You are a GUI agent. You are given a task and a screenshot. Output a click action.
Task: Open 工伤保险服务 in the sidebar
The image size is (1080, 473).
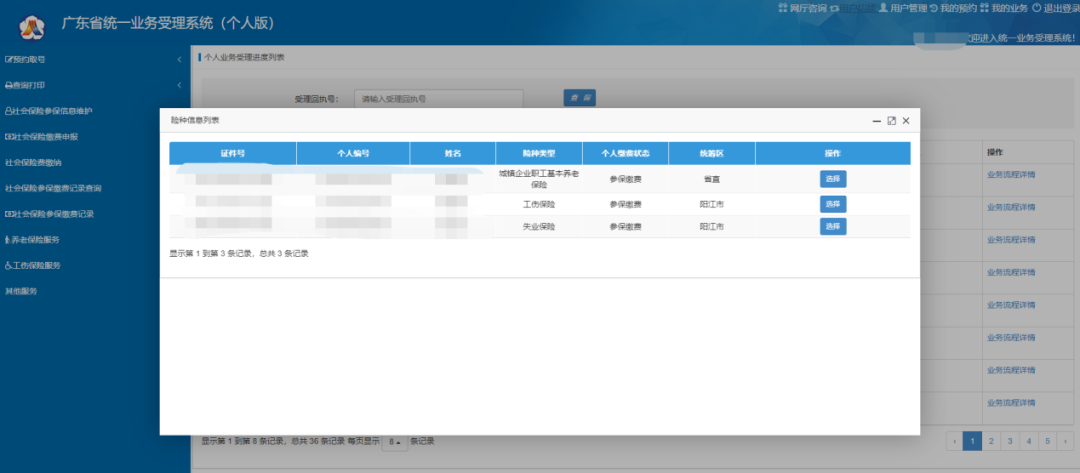click(36, 266)
